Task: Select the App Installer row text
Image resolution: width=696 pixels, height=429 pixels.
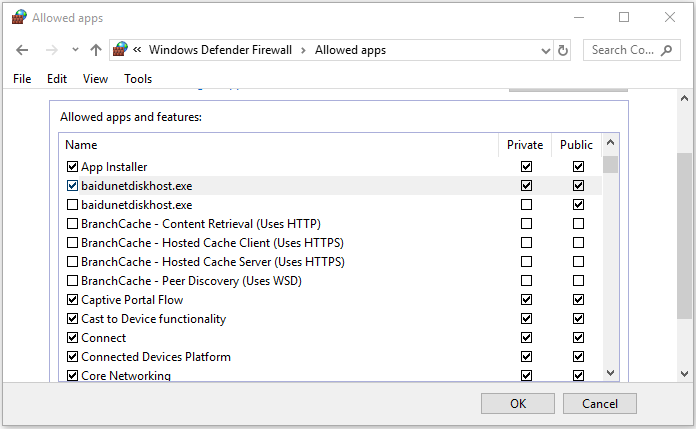Action: 114,167
